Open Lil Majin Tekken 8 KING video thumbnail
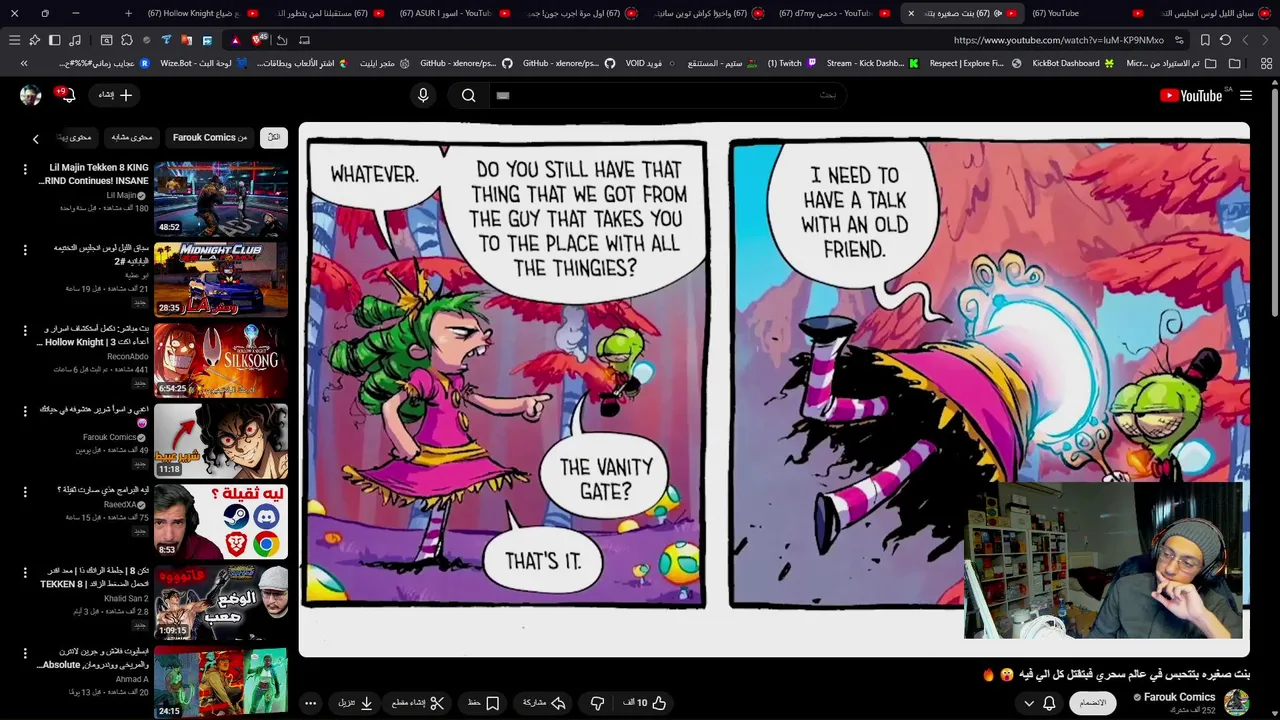Image resolution: width=1280 pixels, height=720 pixels. pyautogui.click(x=221, y=198)
